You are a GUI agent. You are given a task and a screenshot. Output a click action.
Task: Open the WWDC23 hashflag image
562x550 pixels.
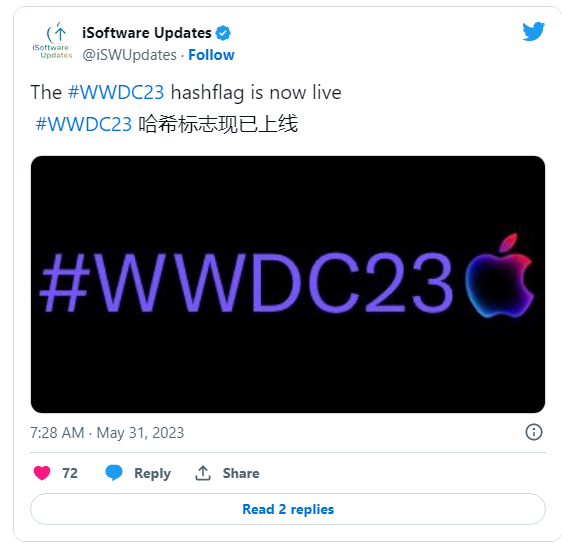point(288,284)
